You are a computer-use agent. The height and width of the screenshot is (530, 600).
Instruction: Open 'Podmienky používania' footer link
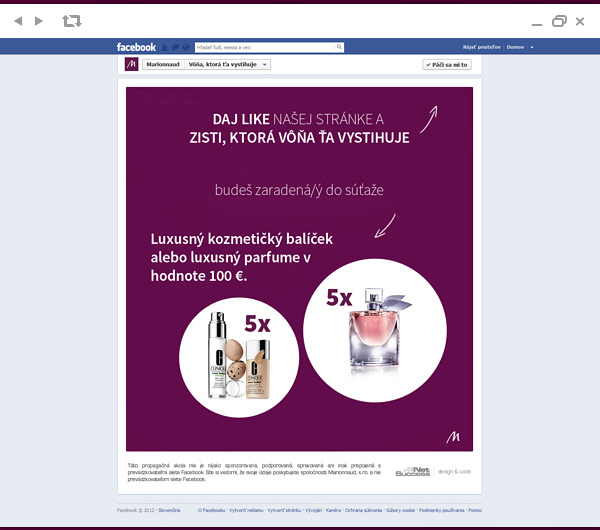pyautogui.click(x=442, y=510)
